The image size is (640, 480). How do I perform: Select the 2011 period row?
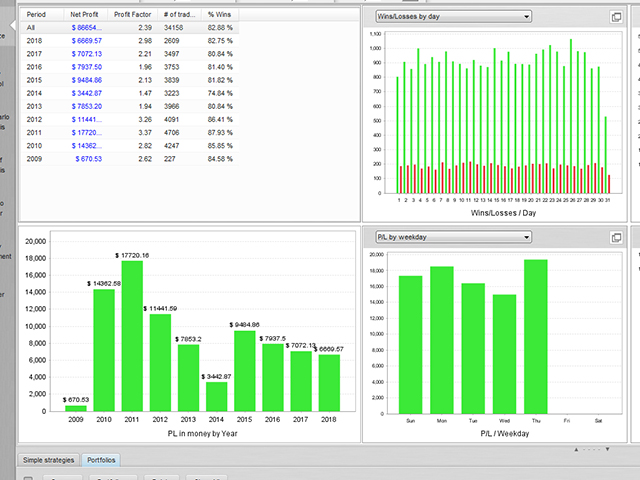point(130,133)
